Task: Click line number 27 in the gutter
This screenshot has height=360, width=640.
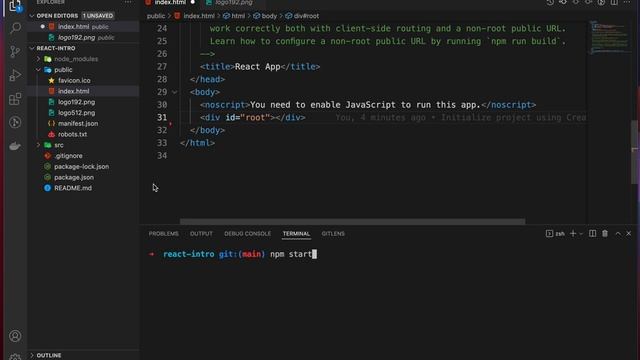Action: click(x=162, y=67)
